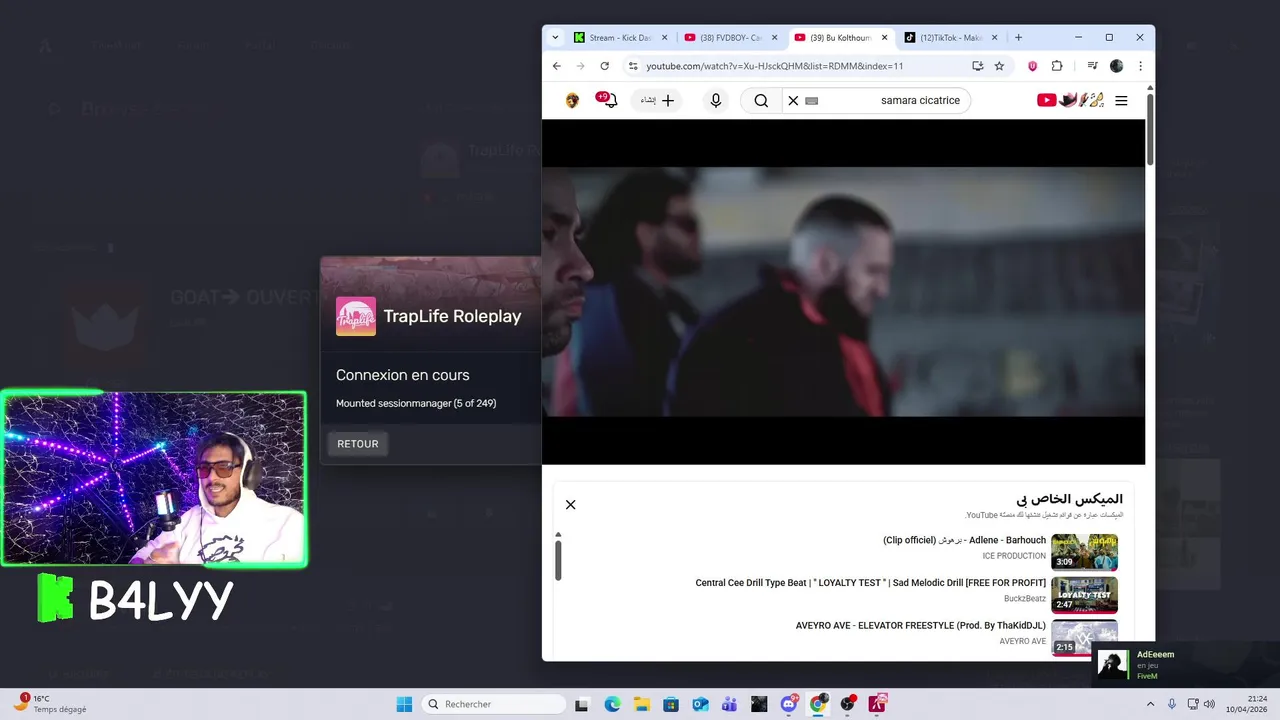The image size is (1280, 720).
Task: Open volume control in system tray
Action: coord(1209,704)
